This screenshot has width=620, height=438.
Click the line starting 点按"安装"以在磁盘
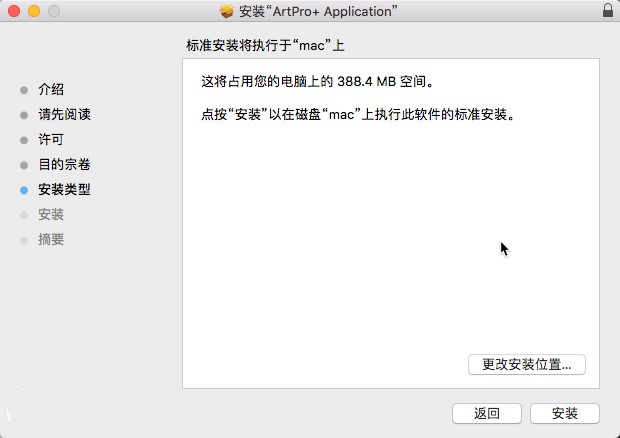[359, 115]
